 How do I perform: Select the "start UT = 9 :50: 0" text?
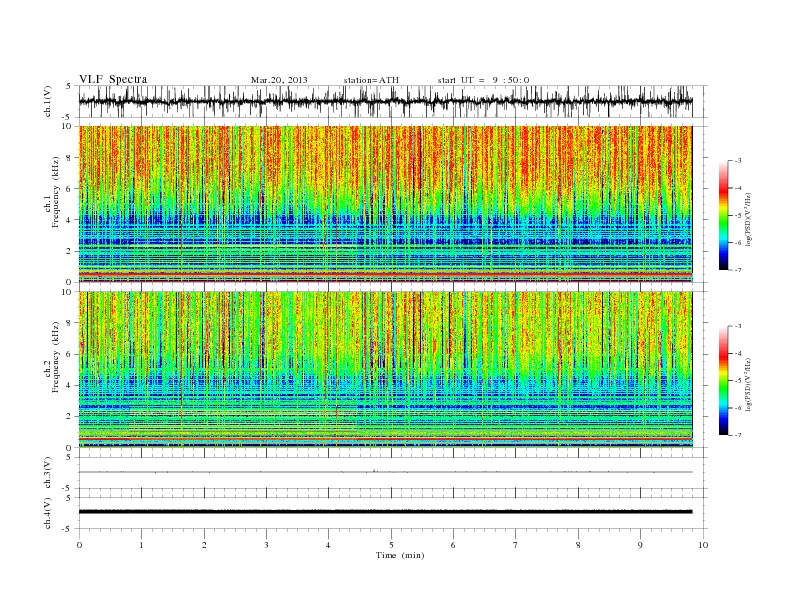[x=483, y=80]
